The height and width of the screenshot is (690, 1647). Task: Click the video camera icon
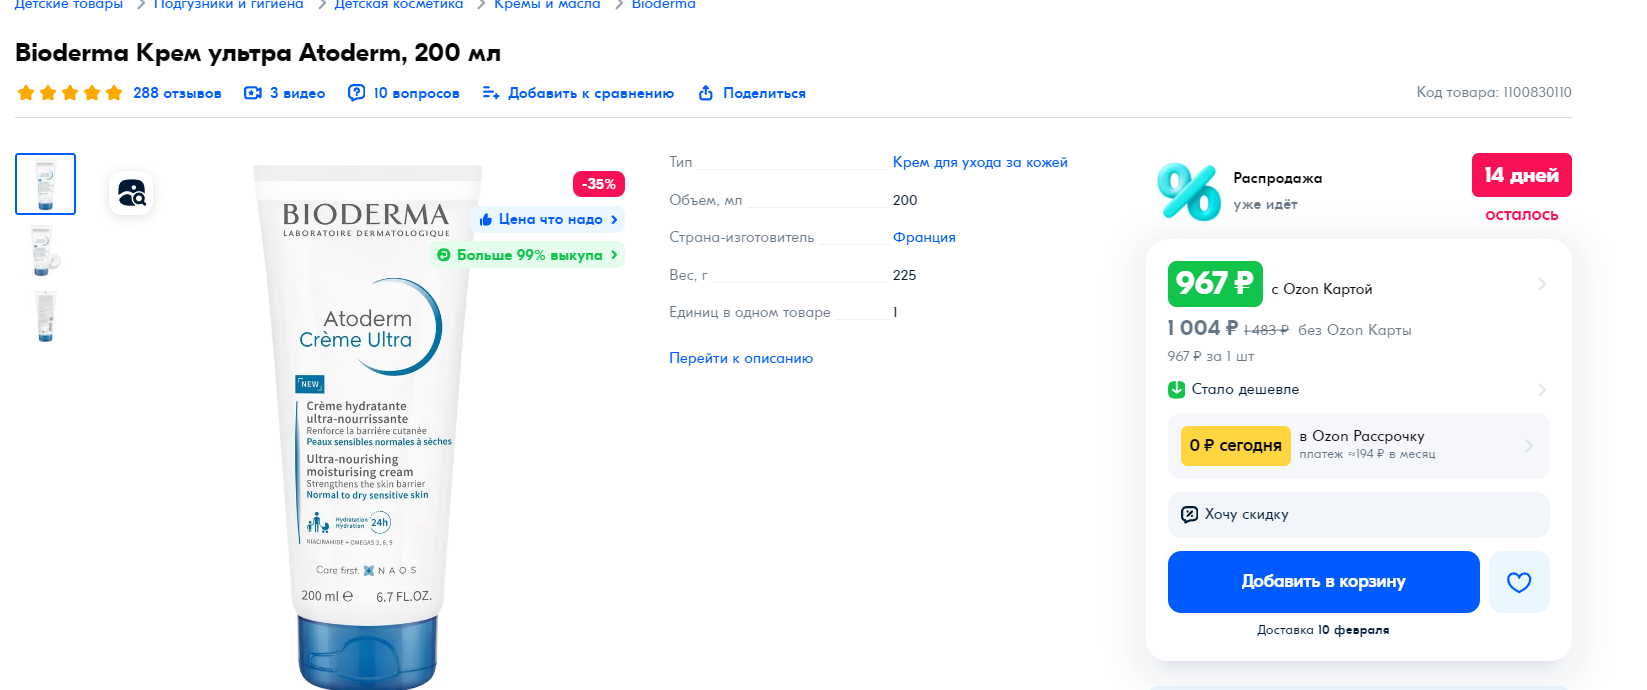click(253, 93)
